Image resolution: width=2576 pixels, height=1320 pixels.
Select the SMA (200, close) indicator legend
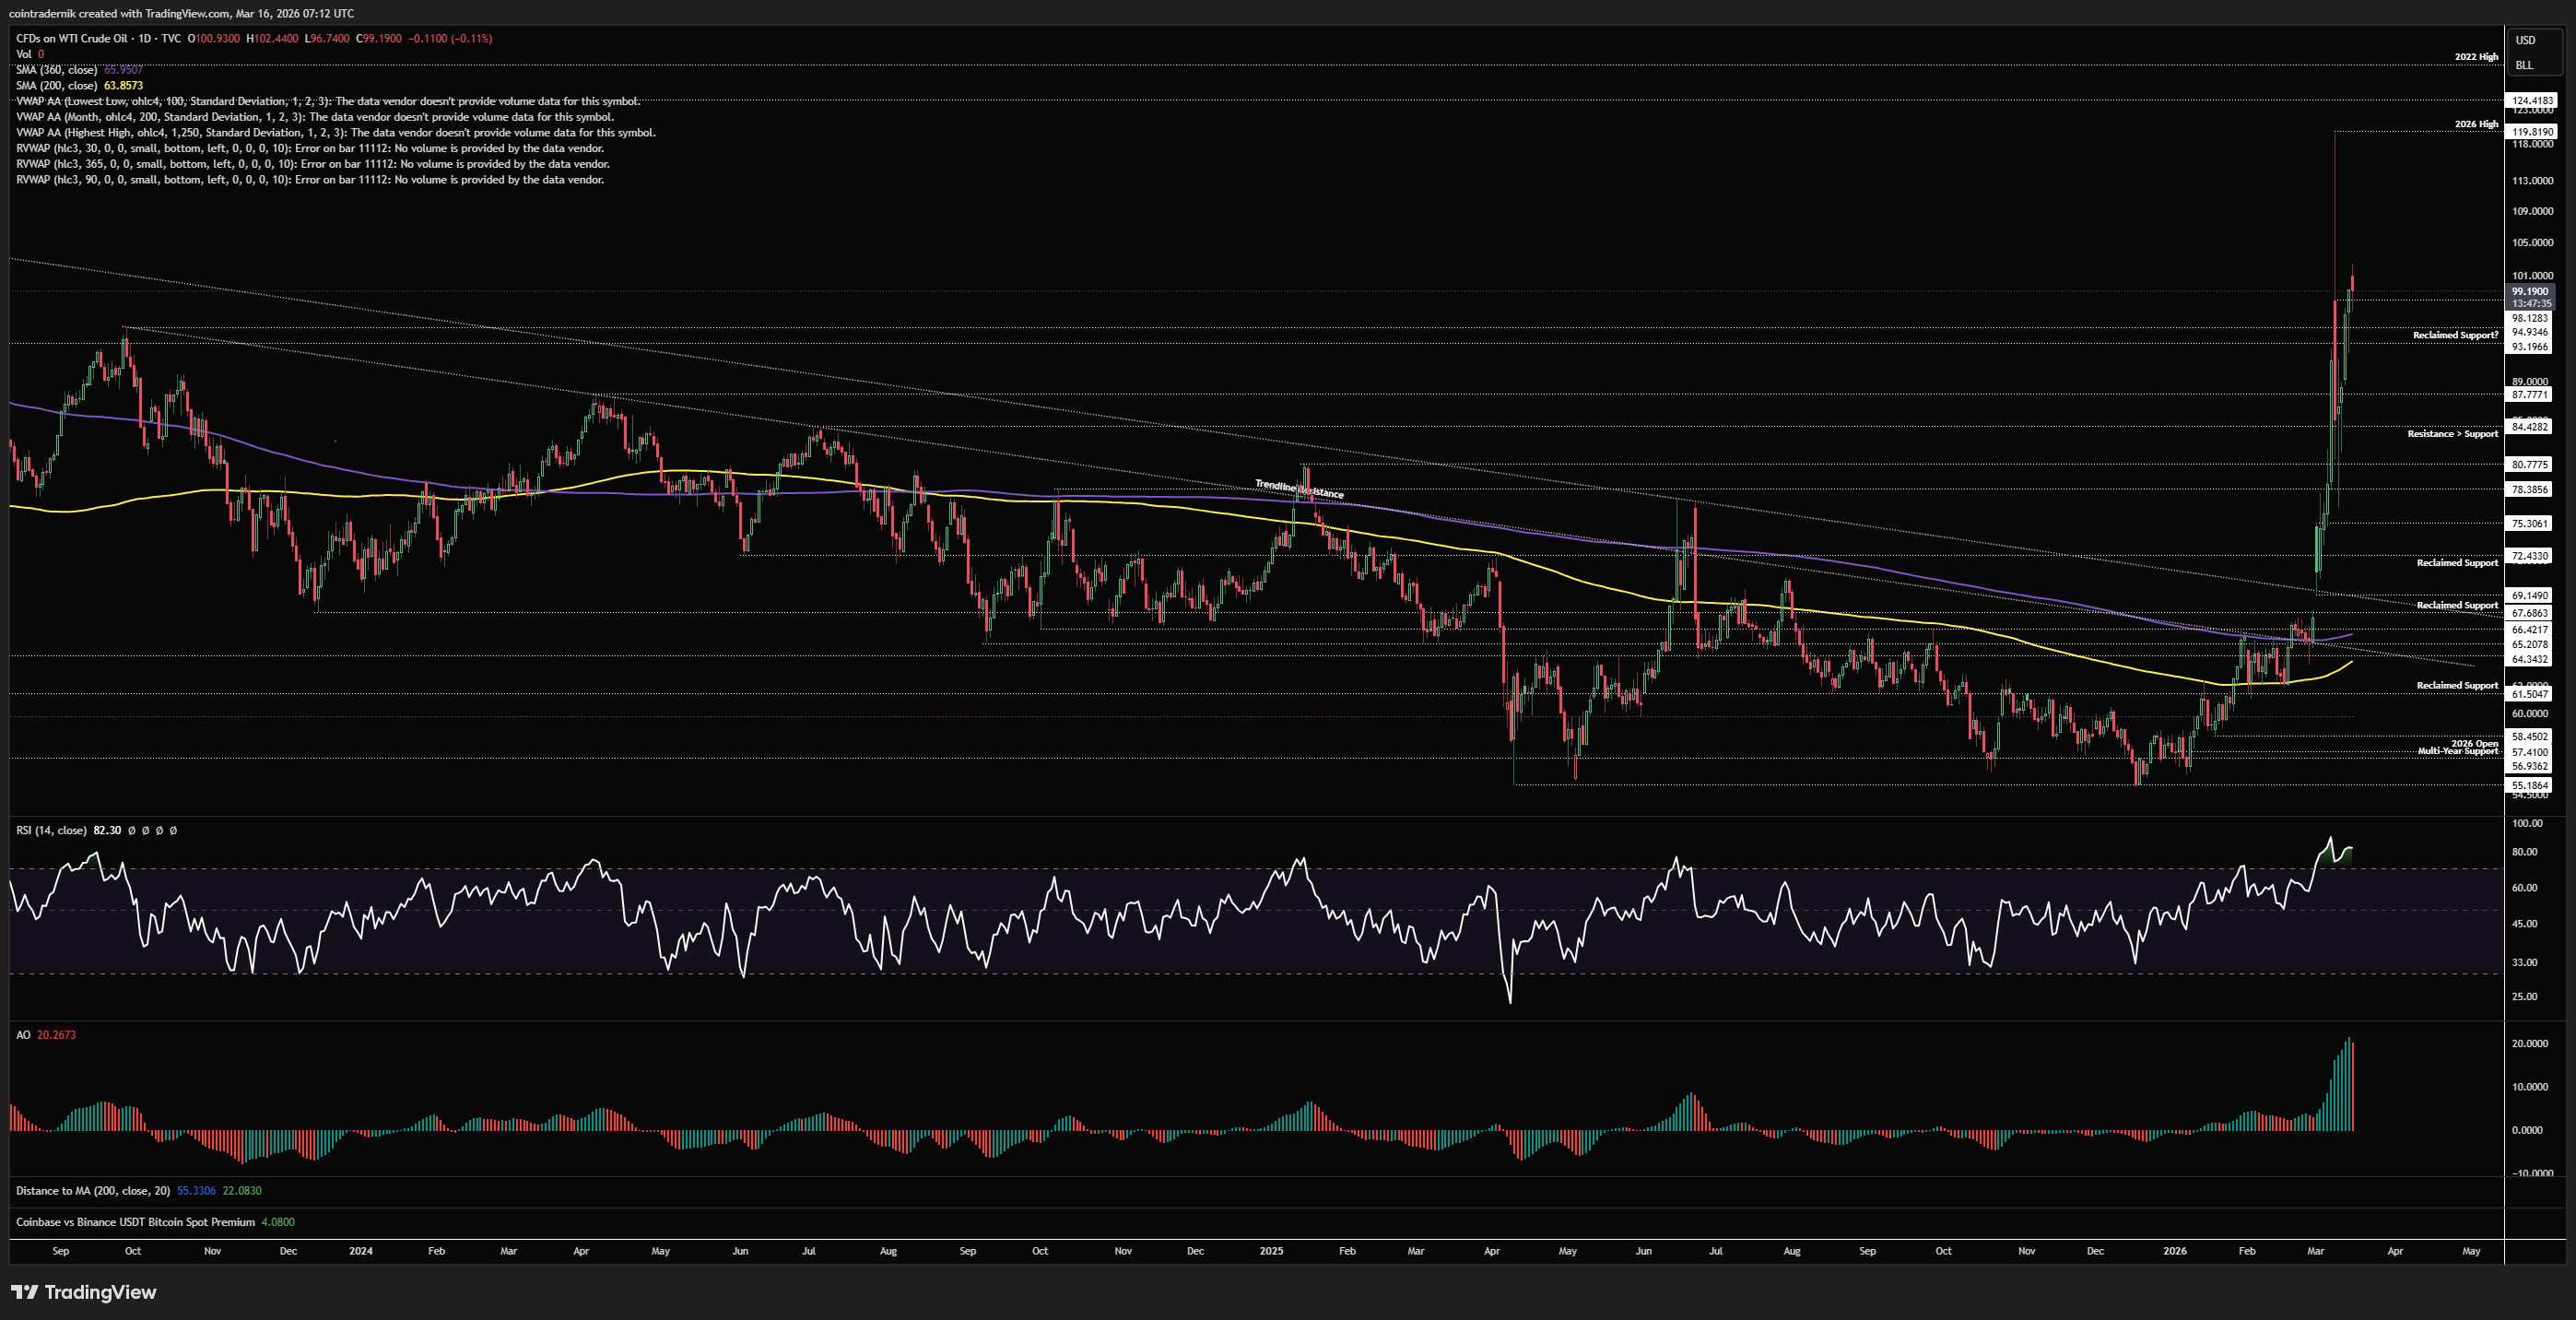[56, 86]
